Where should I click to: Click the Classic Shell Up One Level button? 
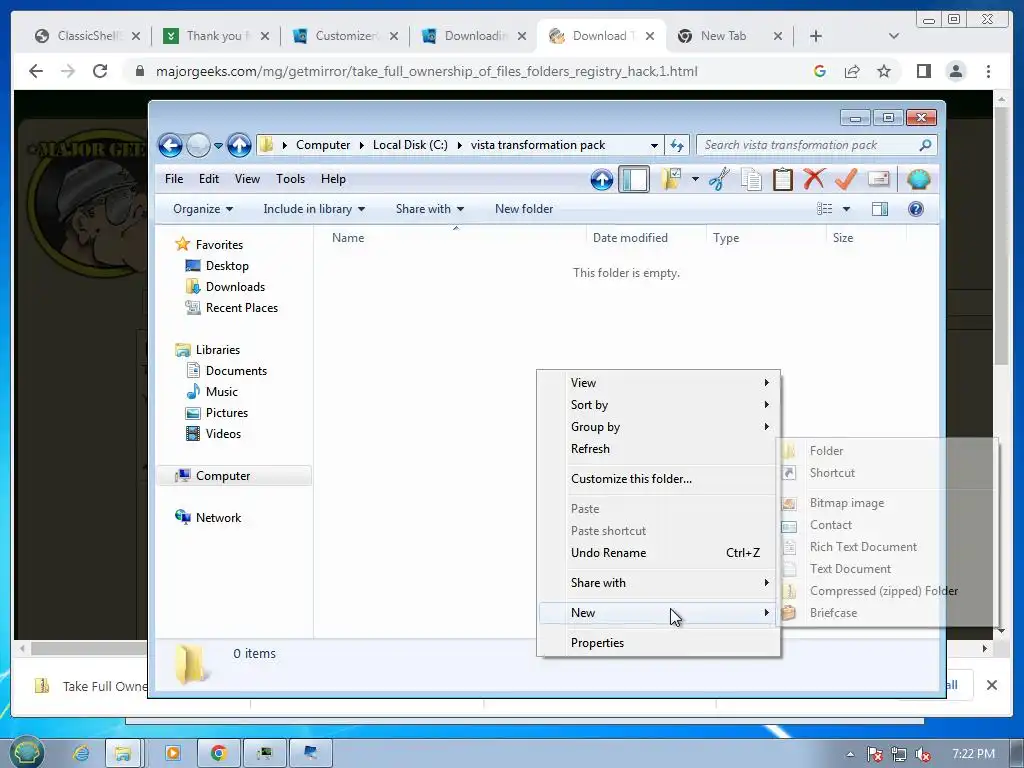pyautogui.click(x=601, y=179)
